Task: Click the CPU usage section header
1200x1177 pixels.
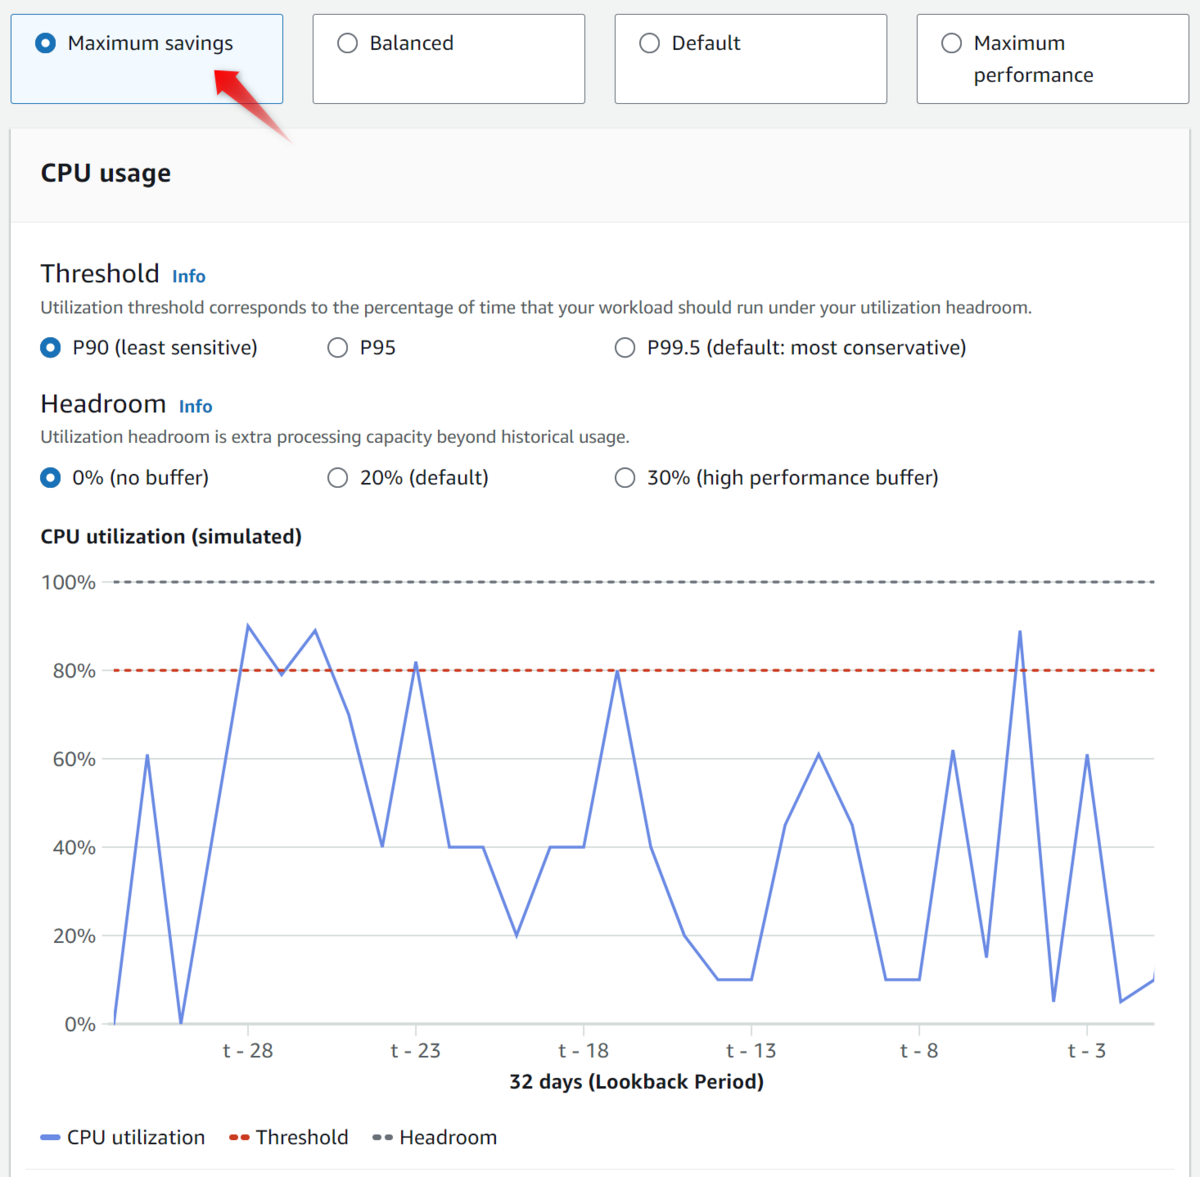Action: [105, 172]
